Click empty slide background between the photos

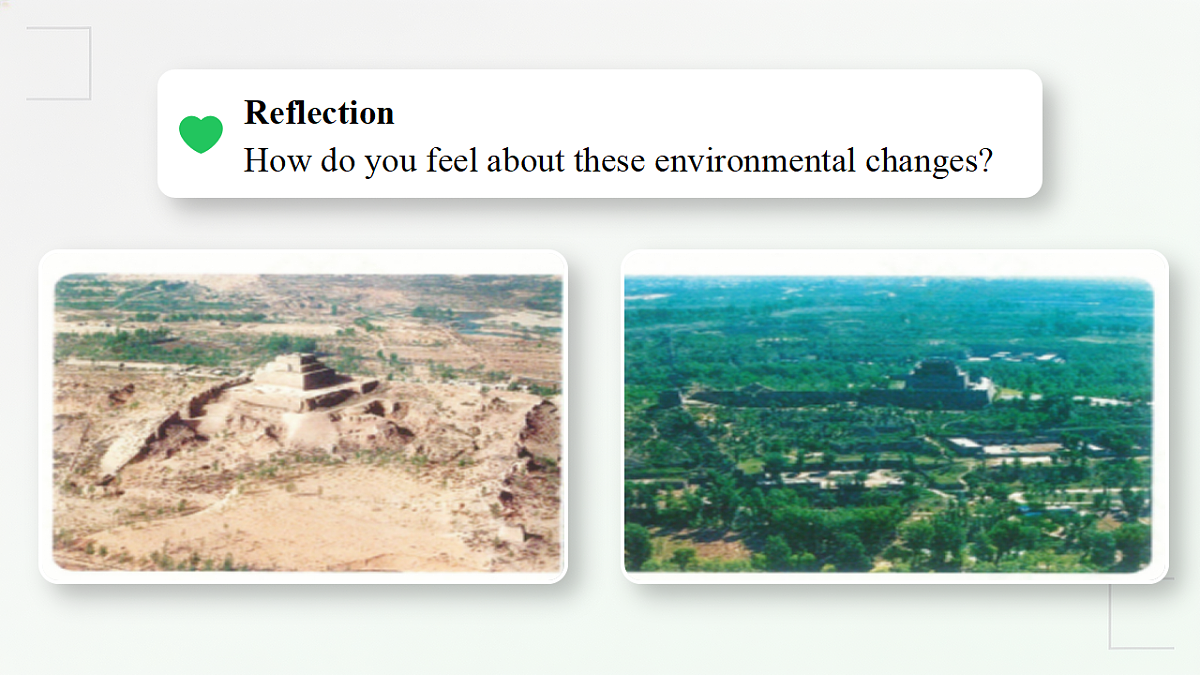tap(594, 420)
